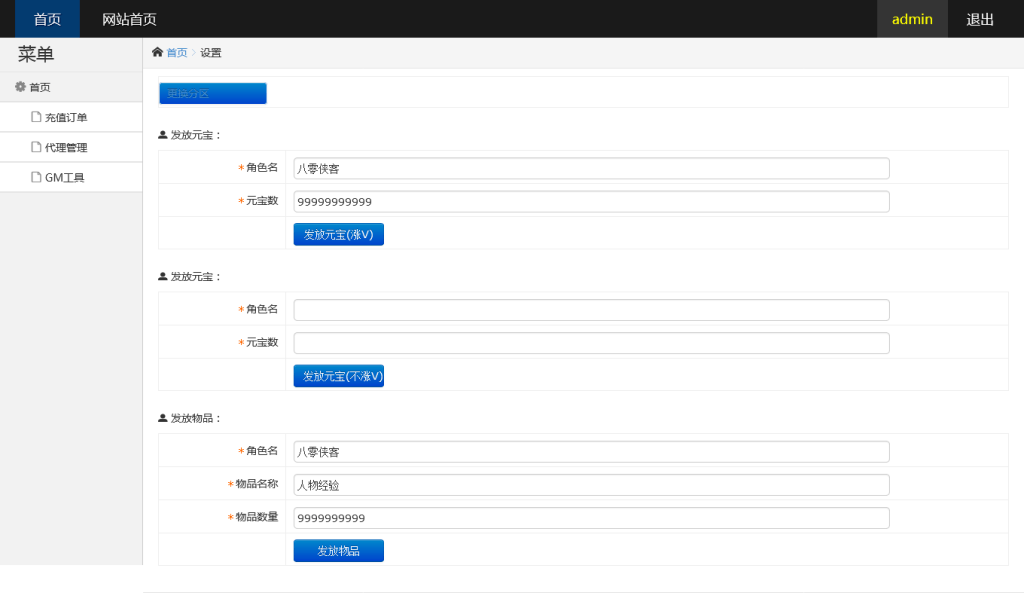Click the empty 元宝数 input field
This screenshot has width=1024, height=611.
point(591,343)
